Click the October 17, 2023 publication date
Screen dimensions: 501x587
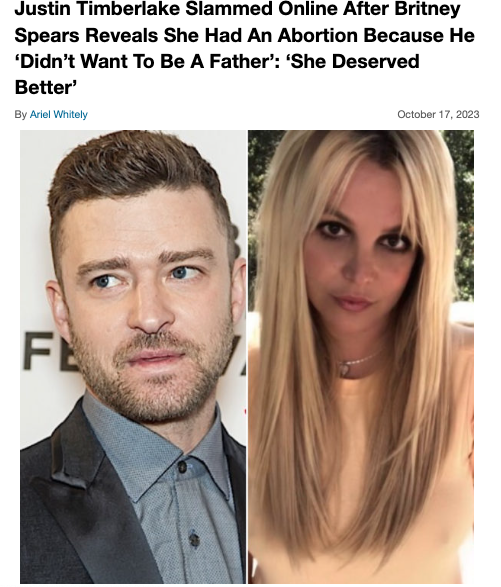pos(438,114)
